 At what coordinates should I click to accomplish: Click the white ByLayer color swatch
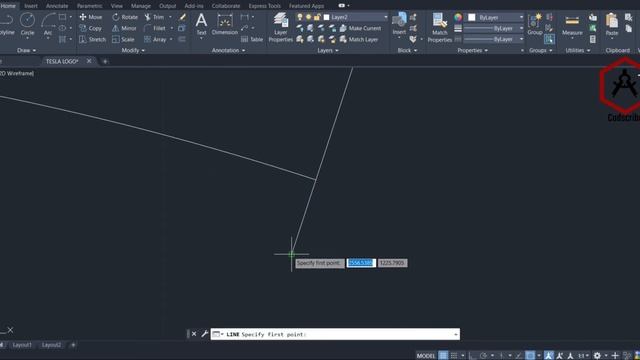pyautogui.click(x=471, y=17)
